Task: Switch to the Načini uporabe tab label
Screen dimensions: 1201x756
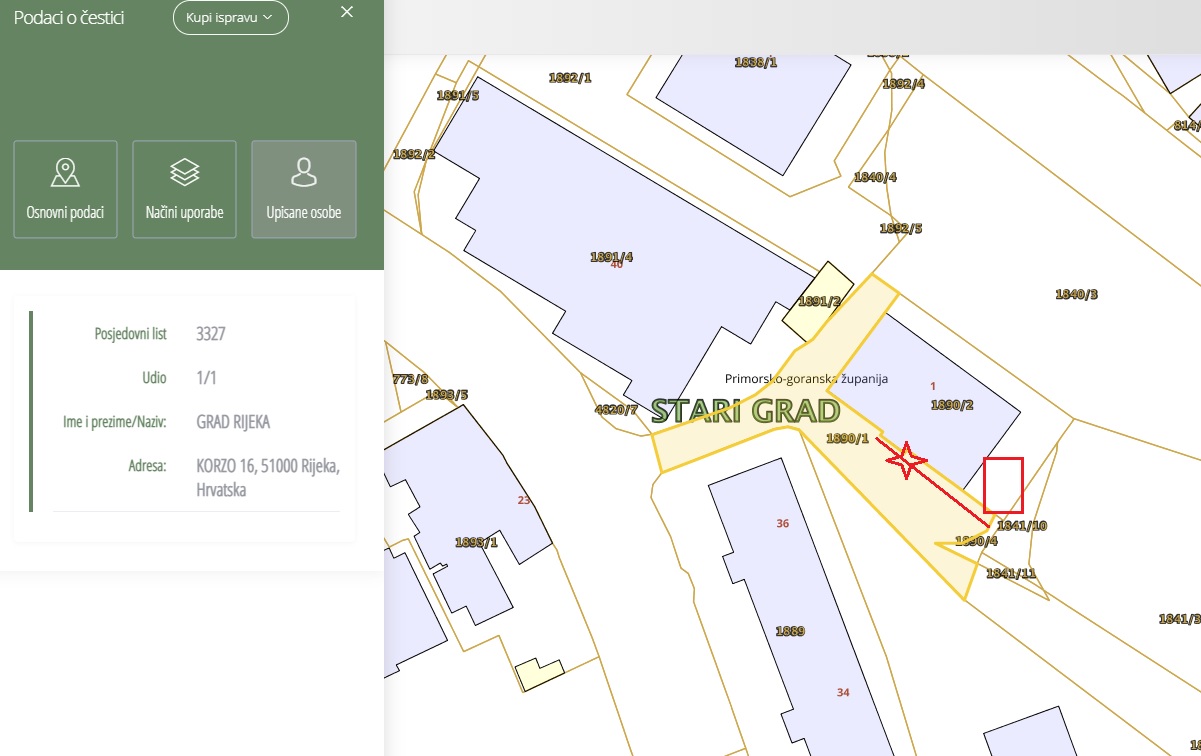Action: click(184, 213)
